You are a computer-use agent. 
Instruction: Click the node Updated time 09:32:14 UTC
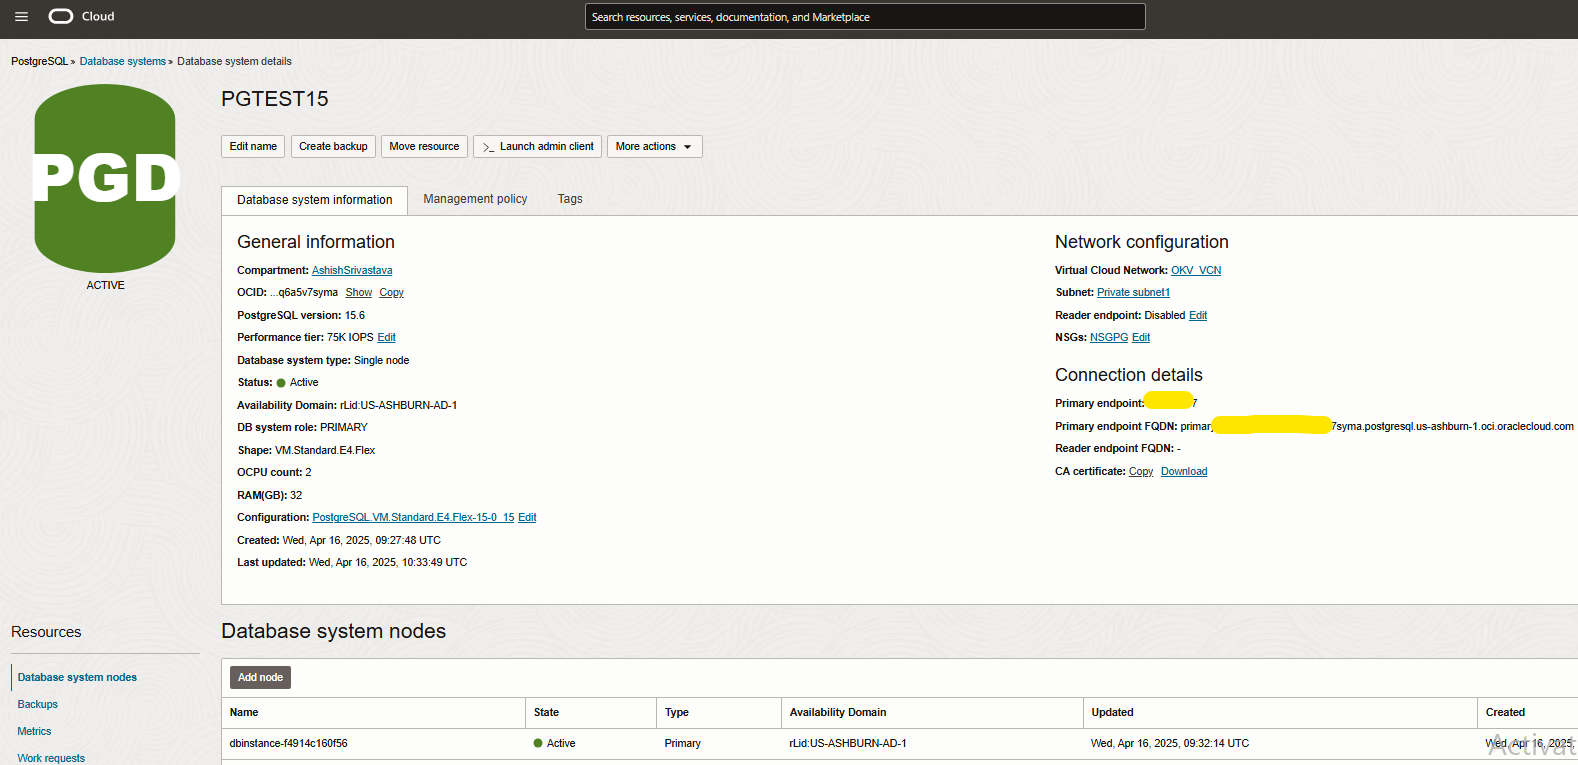[x=1170, y=743]
